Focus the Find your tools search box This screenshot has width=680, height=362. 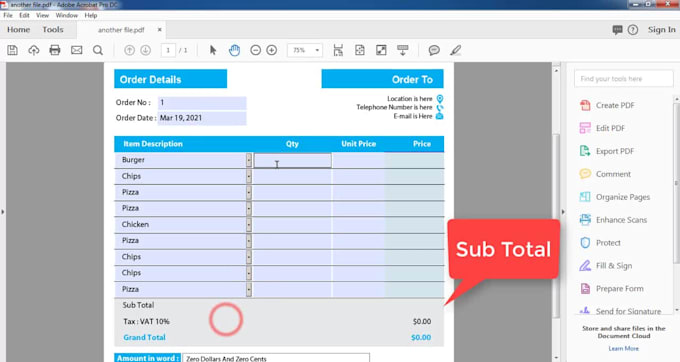[x=624, y=79]
